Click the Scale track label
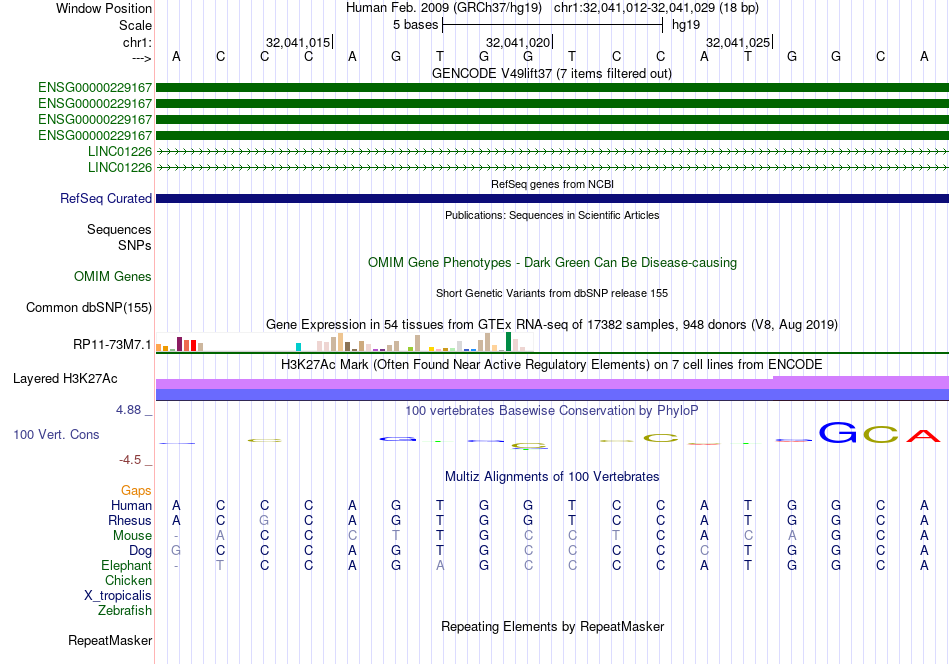 135,25
